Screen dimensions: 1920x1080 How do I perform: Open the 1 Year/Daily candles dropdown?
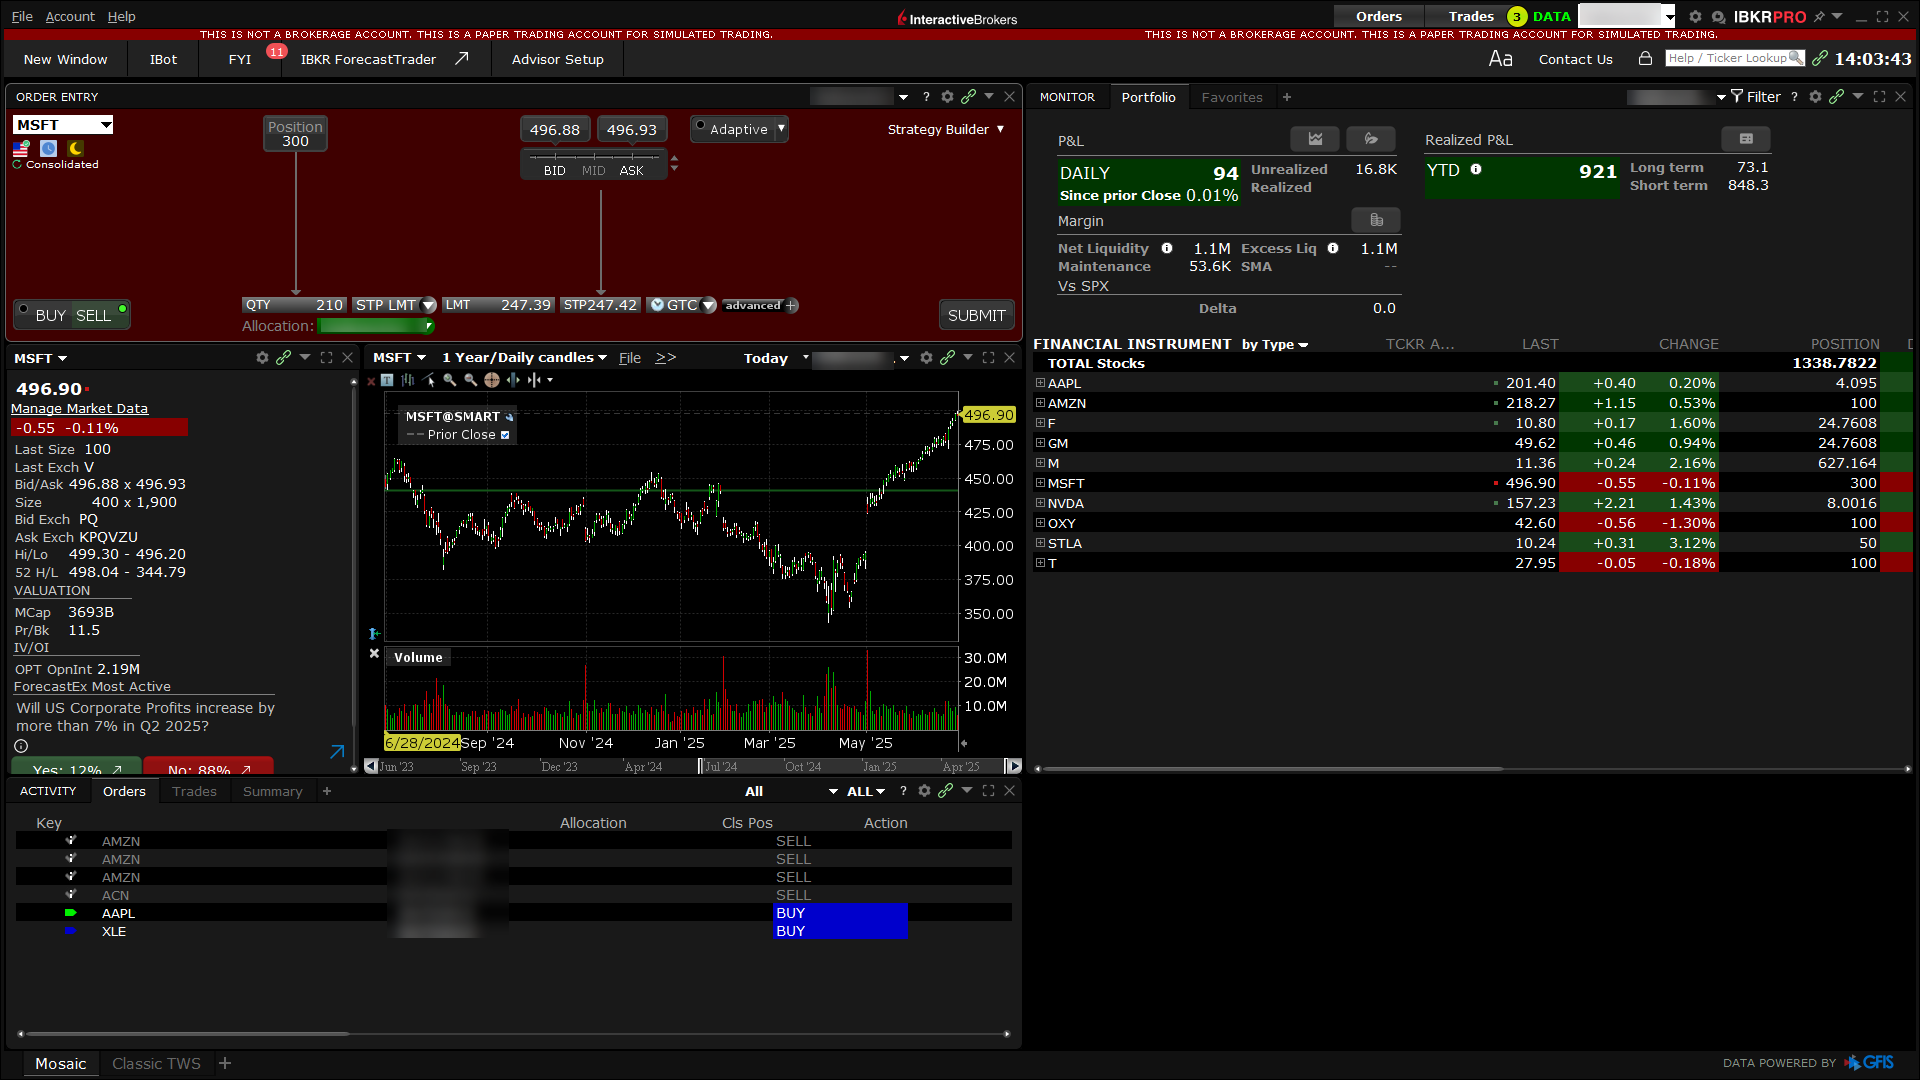point(524,358)
